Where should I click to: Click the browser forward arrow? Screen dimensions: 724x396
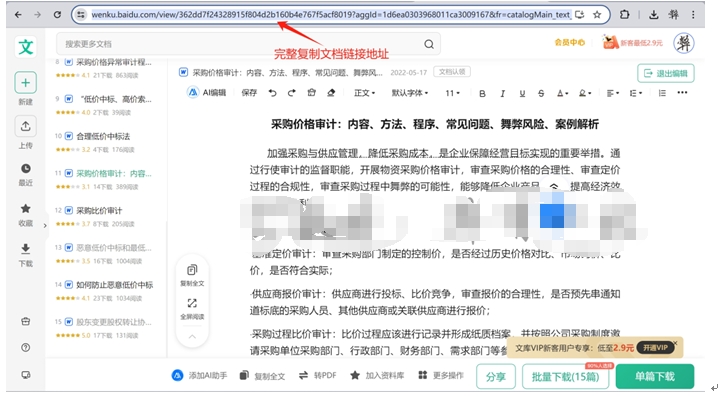(x=37, y=15)
